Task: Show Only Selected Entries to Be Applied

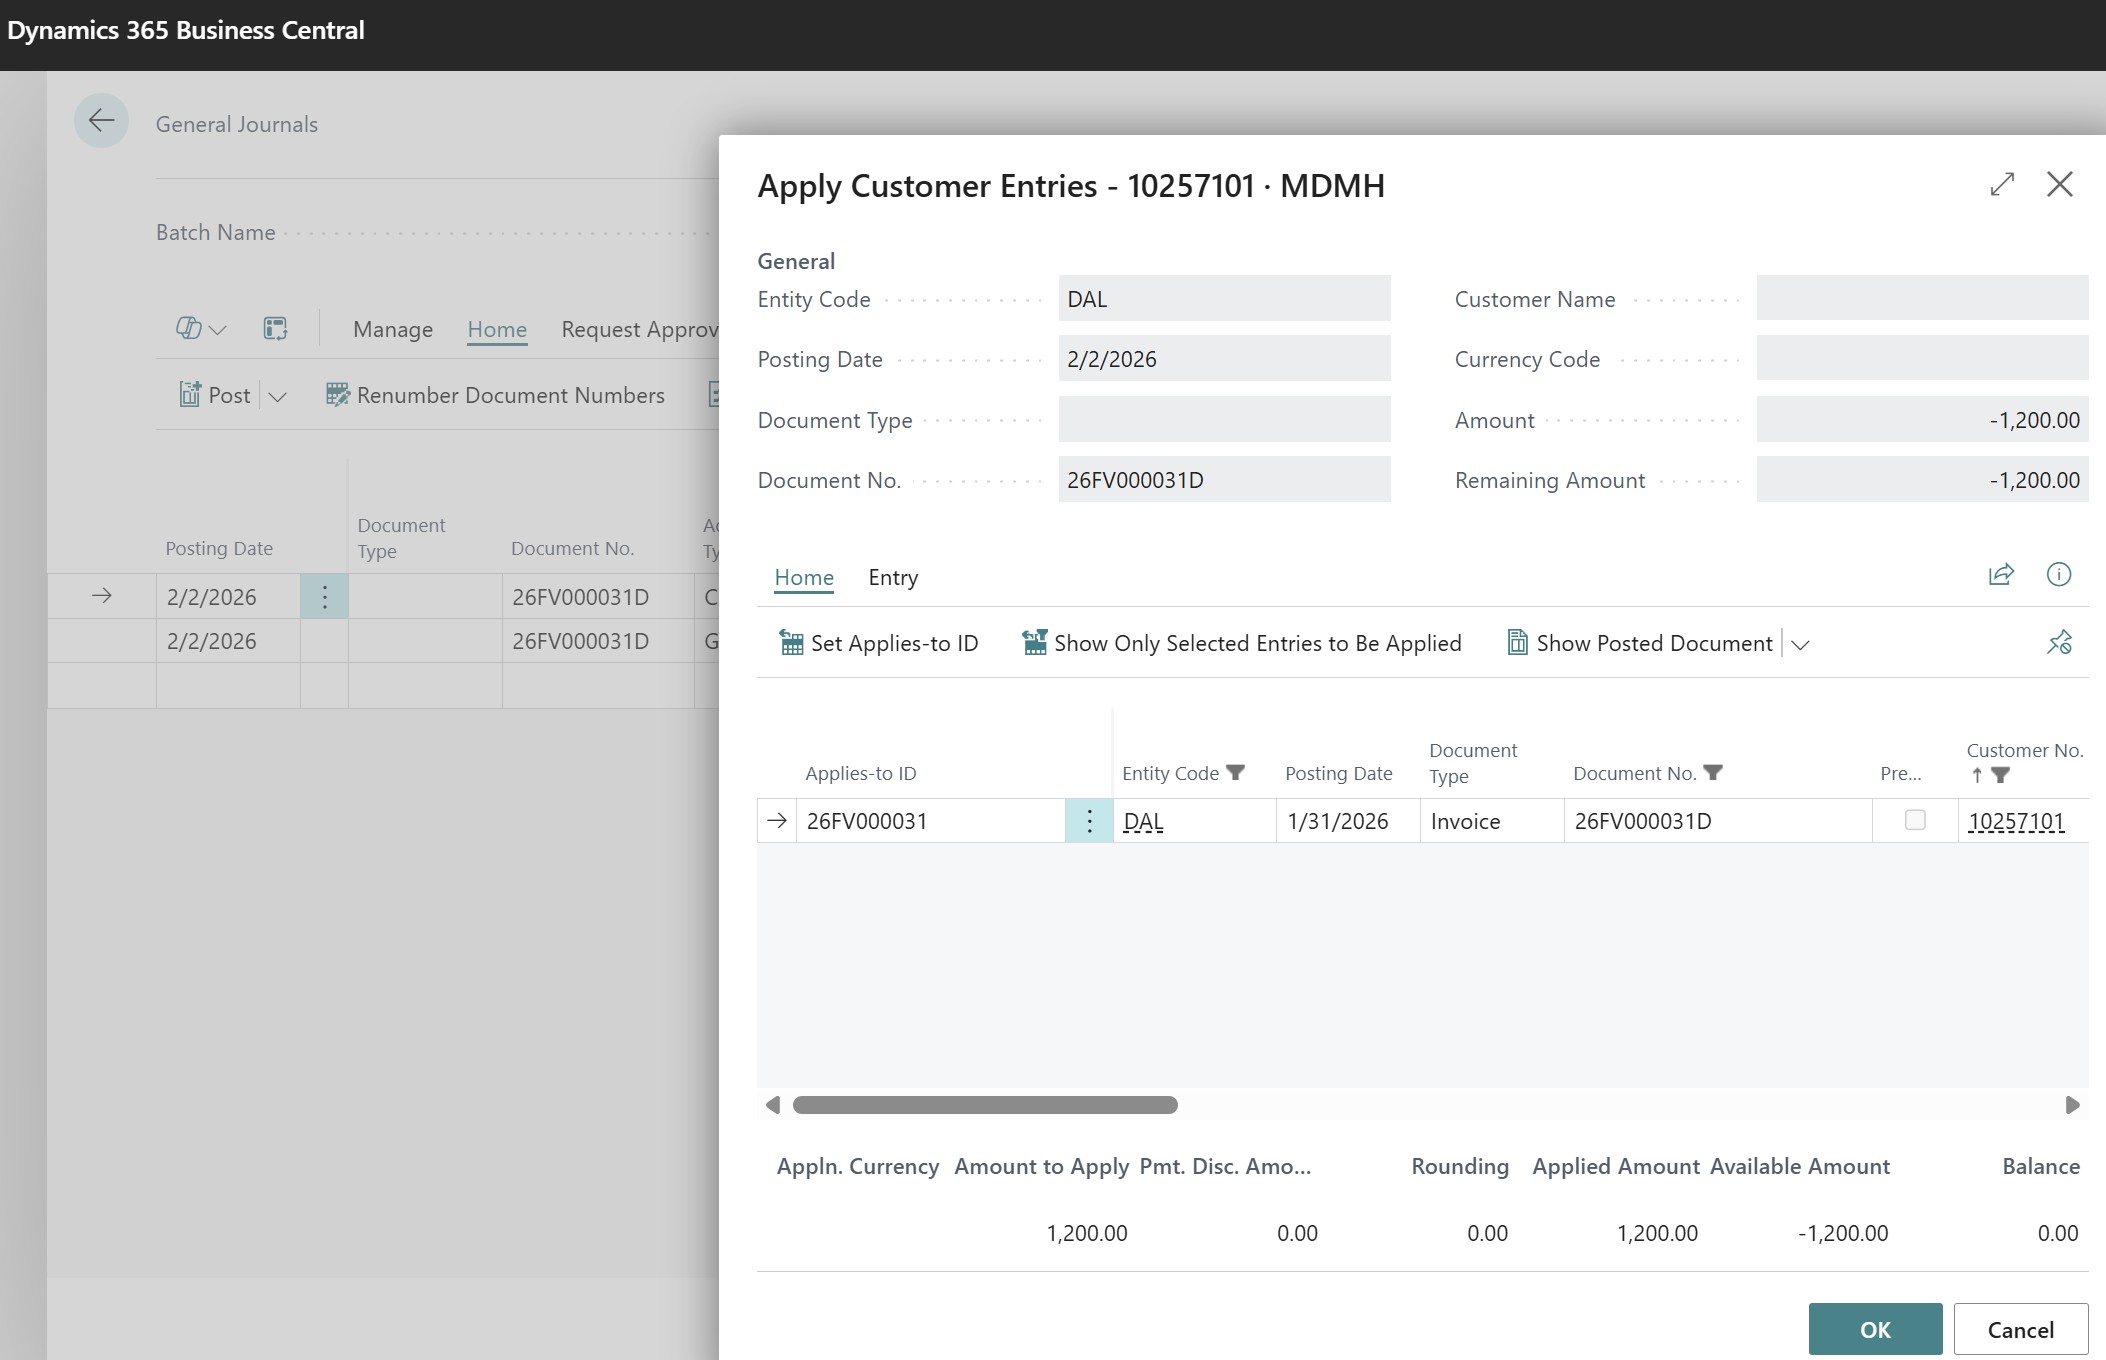Action: (x=1241, y=643)
